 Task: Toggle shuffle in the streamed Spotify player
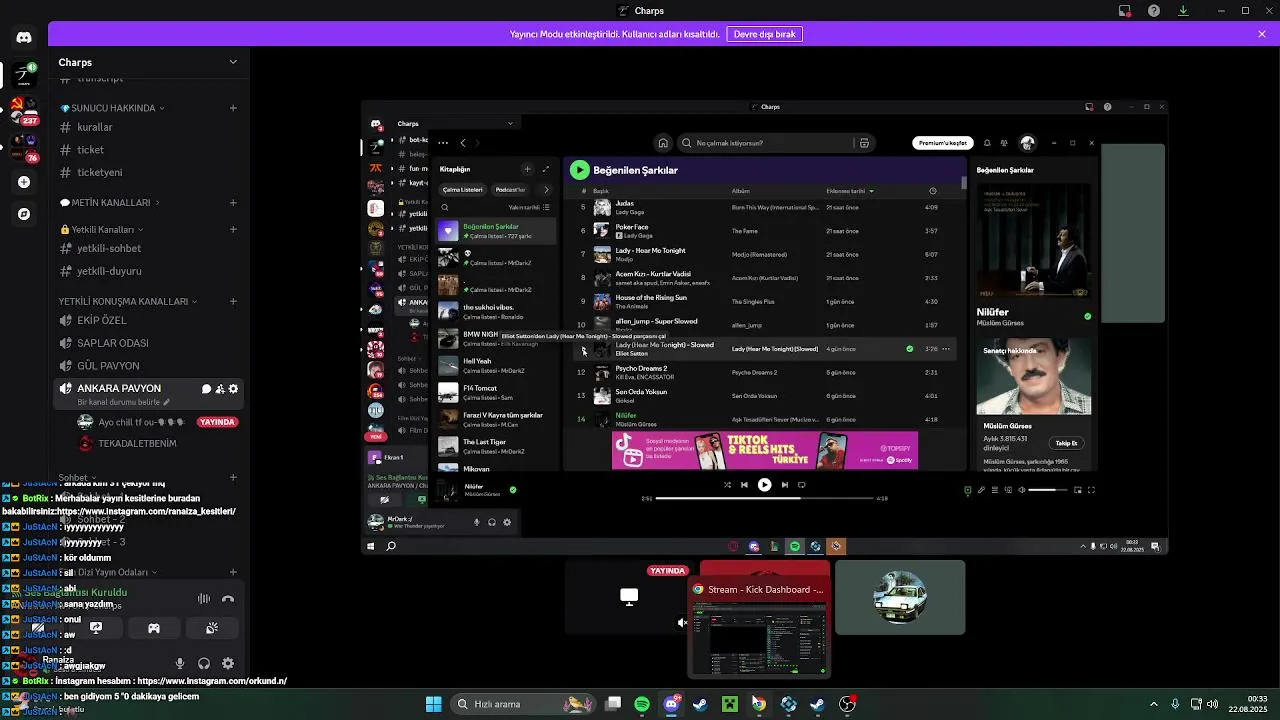pyautogui.click(x=727, y=485)
